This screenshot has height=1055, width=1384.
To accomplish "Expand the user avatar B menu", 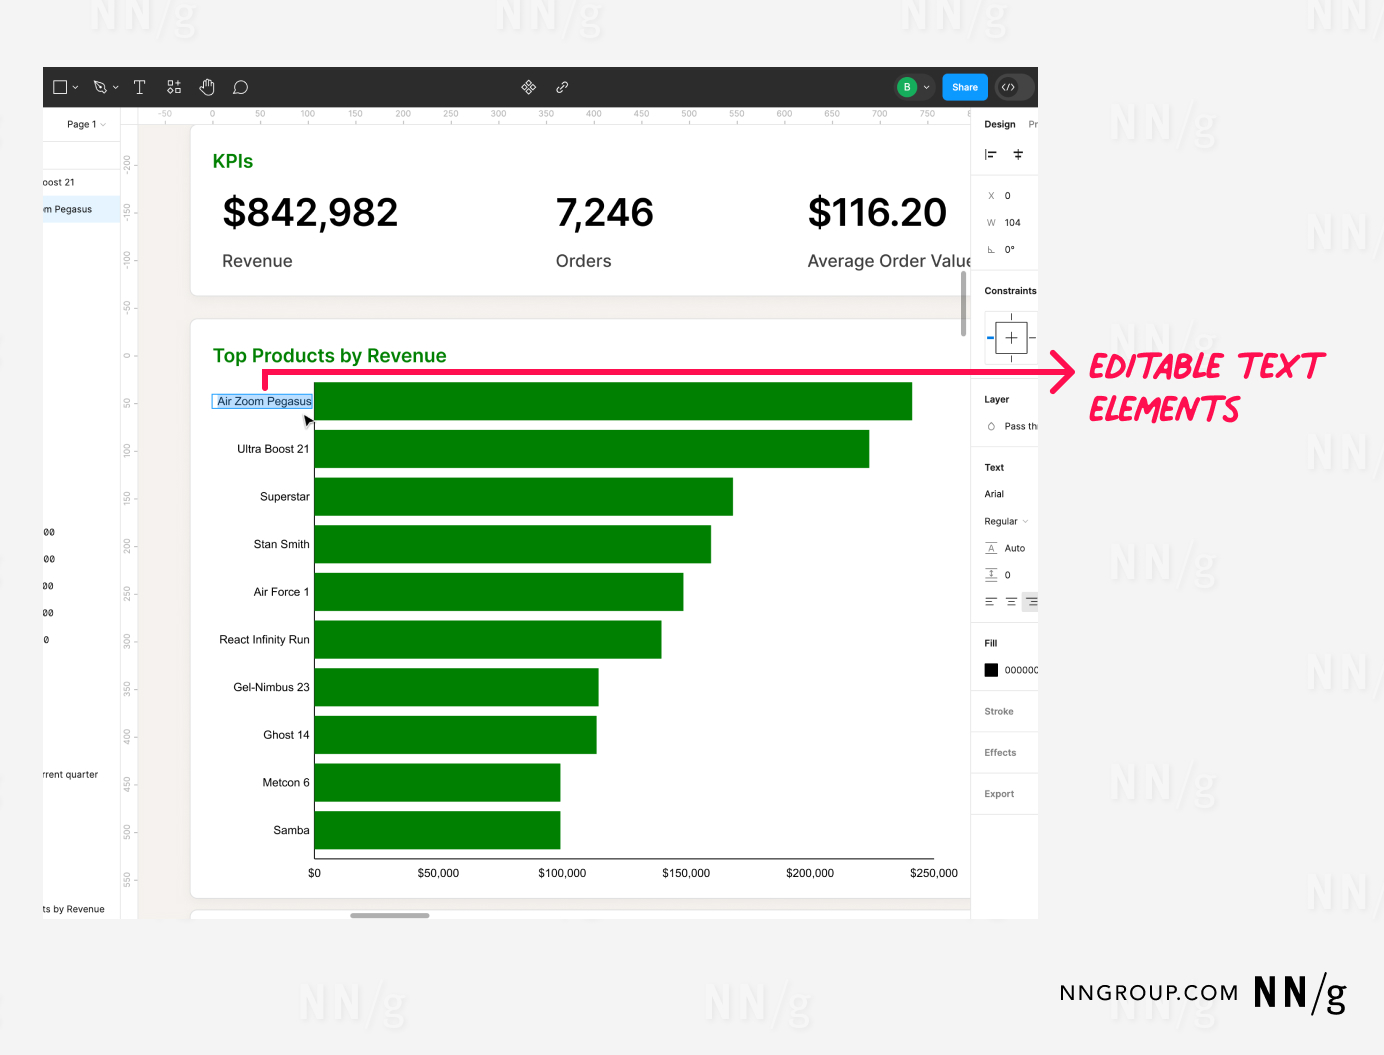I will (x=914, y=88).
